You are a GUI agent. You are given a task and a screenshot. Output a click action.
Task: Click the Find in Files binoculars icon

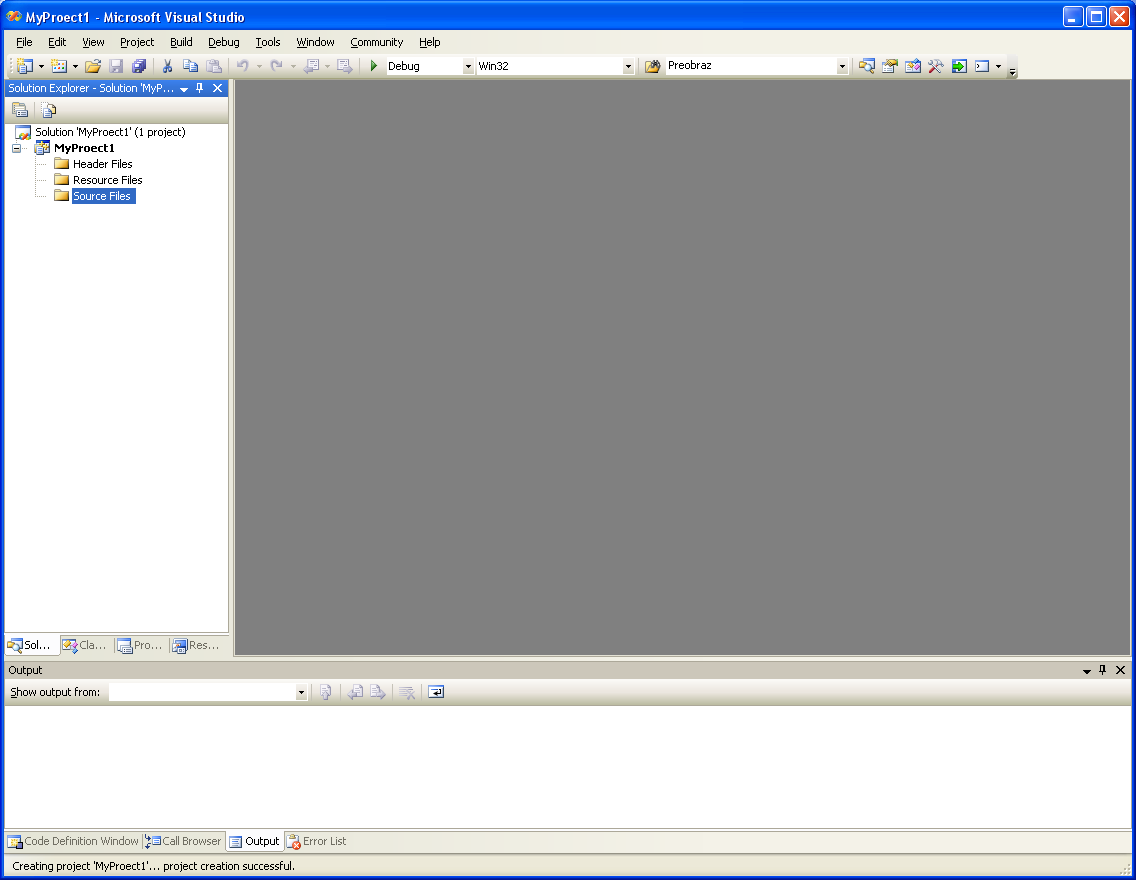[x=653, y=66]
